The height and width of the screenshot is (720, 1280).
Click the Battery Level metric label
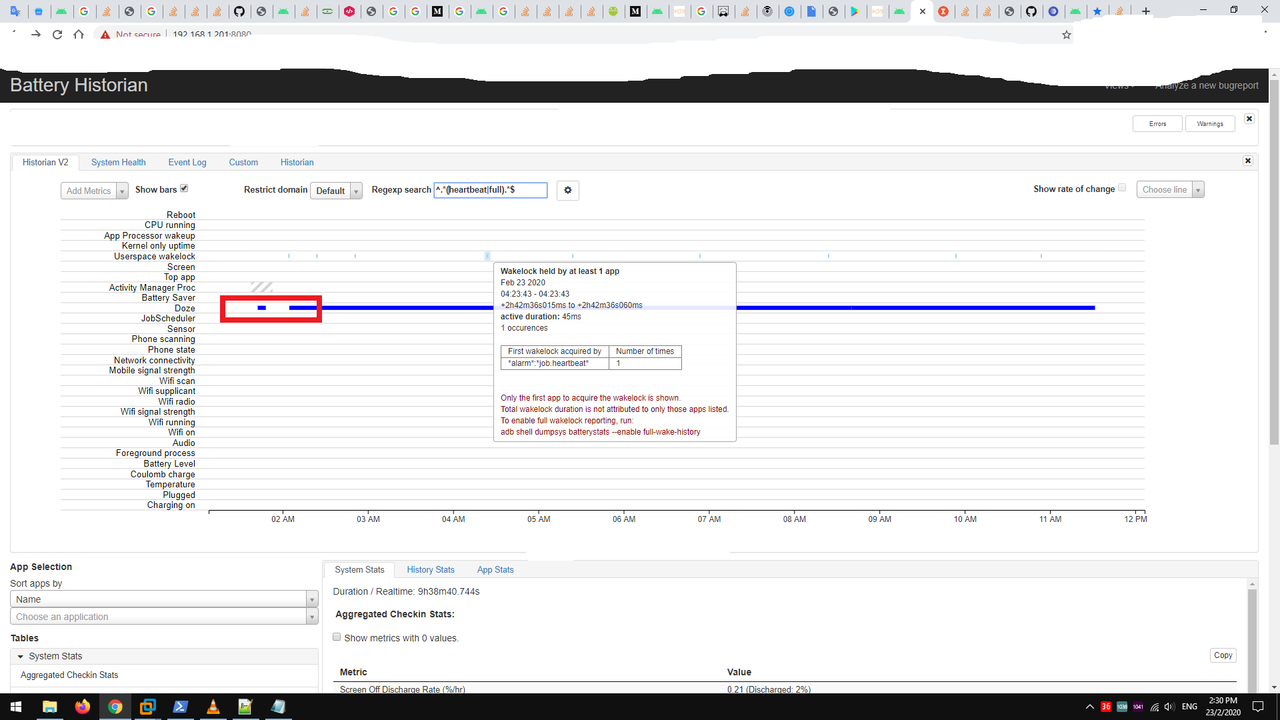click(x=169, y=464)
